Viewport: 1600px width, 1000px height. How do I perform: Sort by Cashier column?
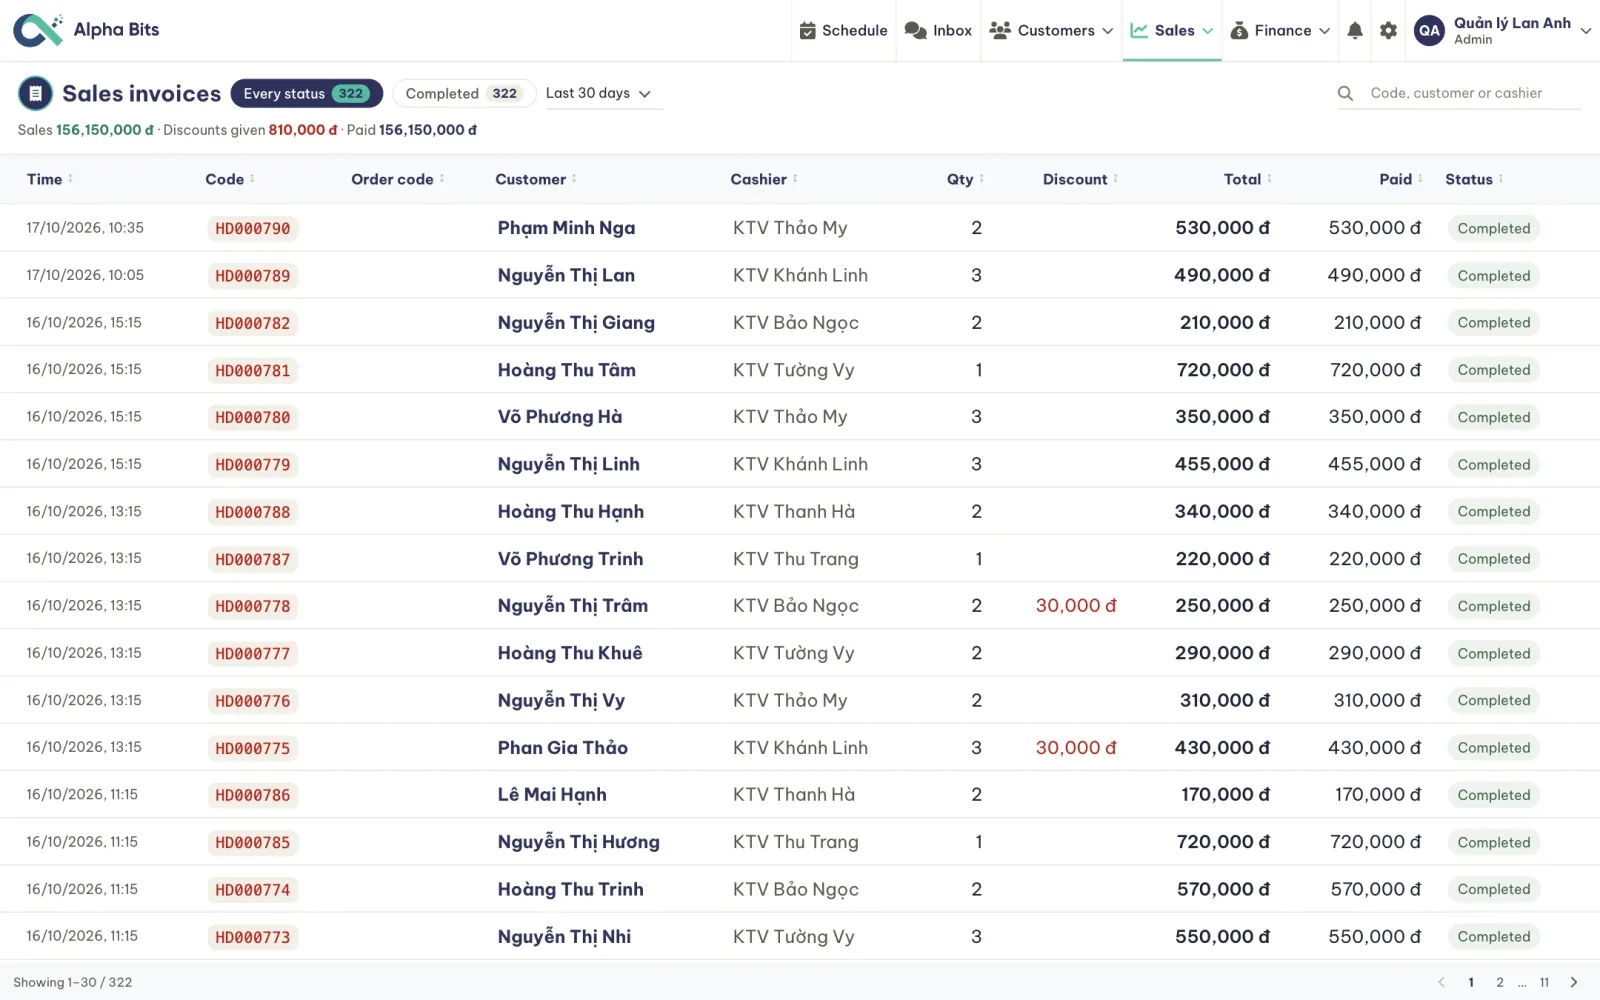[764, 179]
